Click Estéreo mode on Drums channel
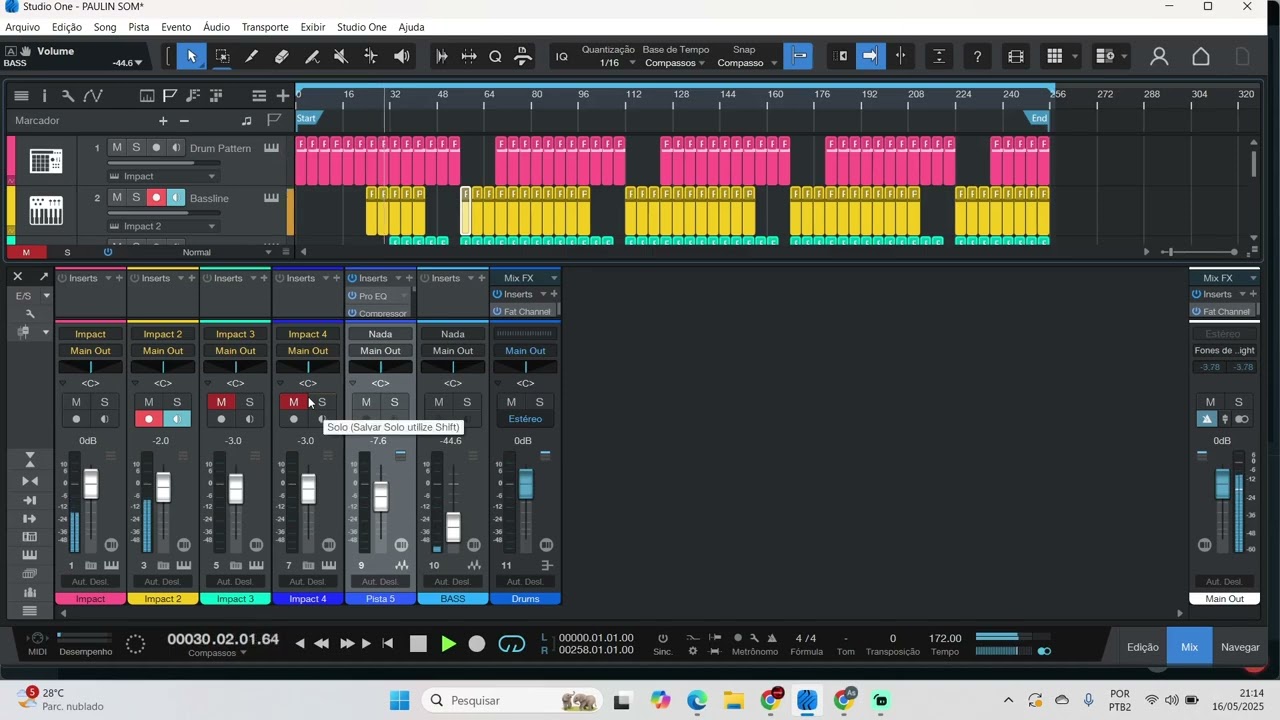1280x720 pixels. point(525,419)
